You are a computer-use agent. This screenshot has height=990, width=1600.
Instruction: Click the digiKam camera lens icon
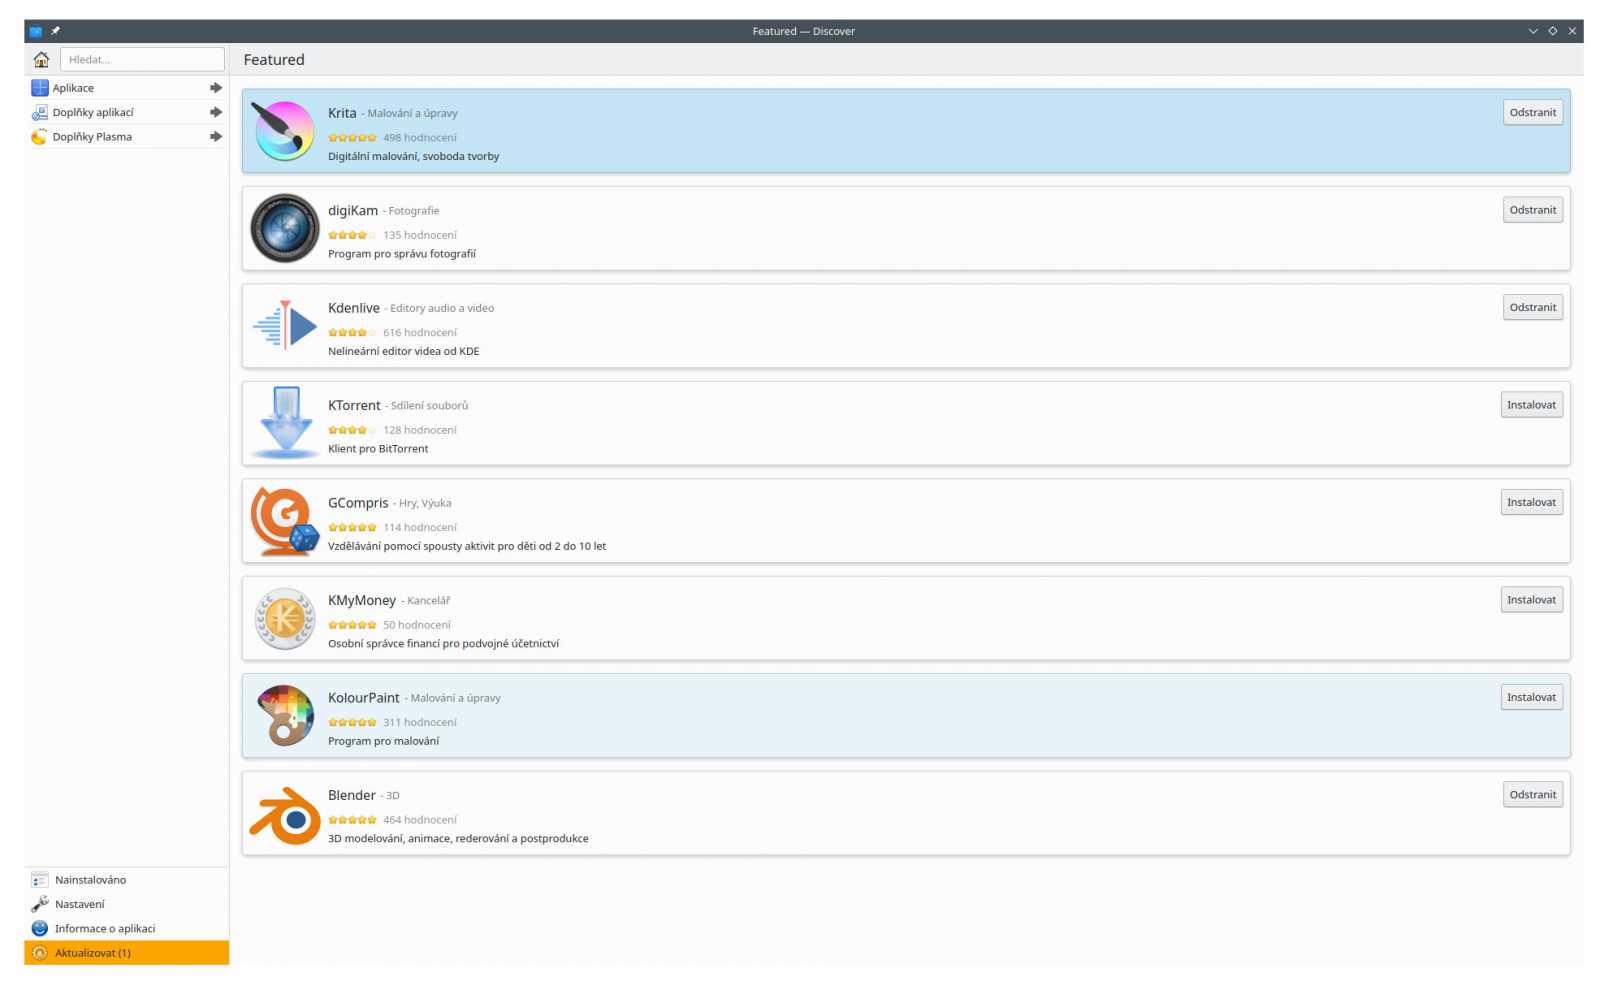point(284,228)
